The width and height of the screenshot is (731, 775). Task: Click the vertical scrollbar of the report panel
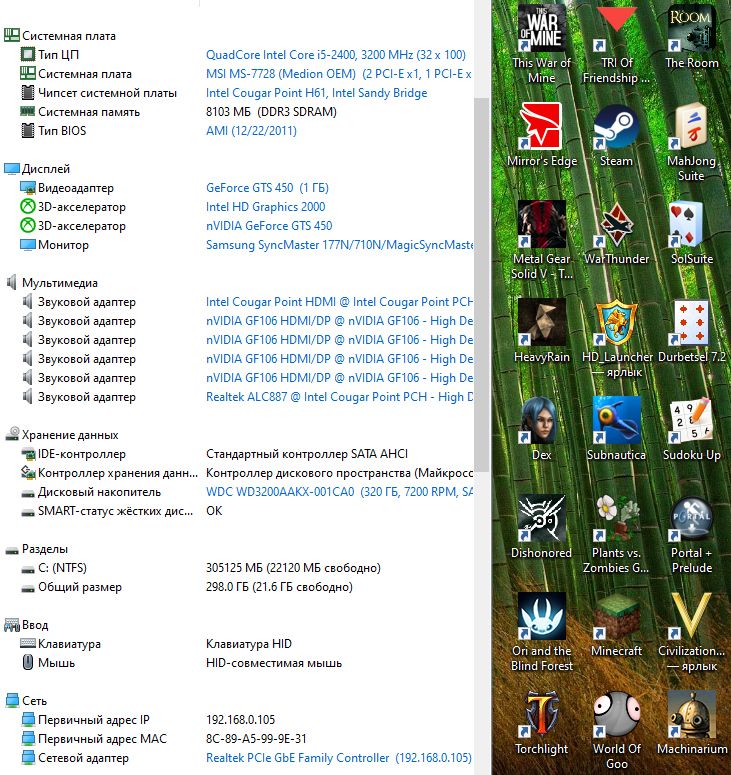[x=481, y=285]
